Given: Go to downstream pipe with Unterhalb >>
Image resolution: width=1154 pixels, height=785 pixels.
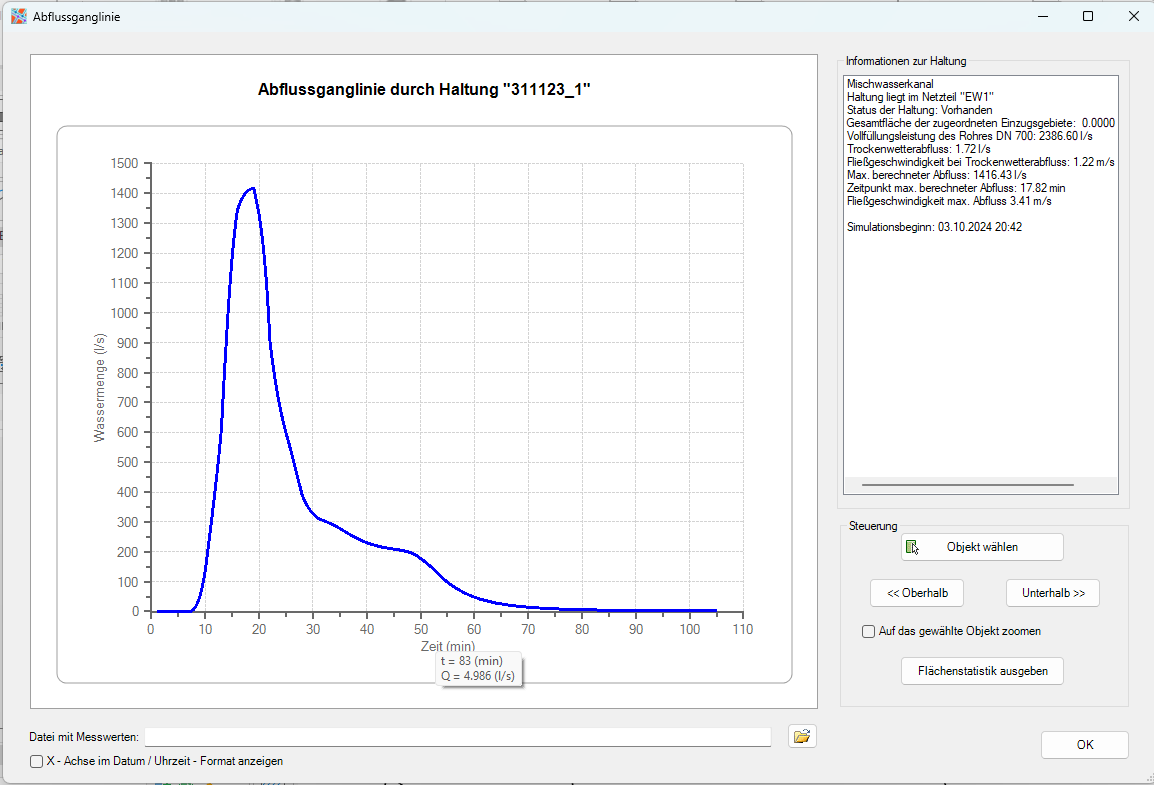Looking at the screenshot, I should pos(1052,593).
